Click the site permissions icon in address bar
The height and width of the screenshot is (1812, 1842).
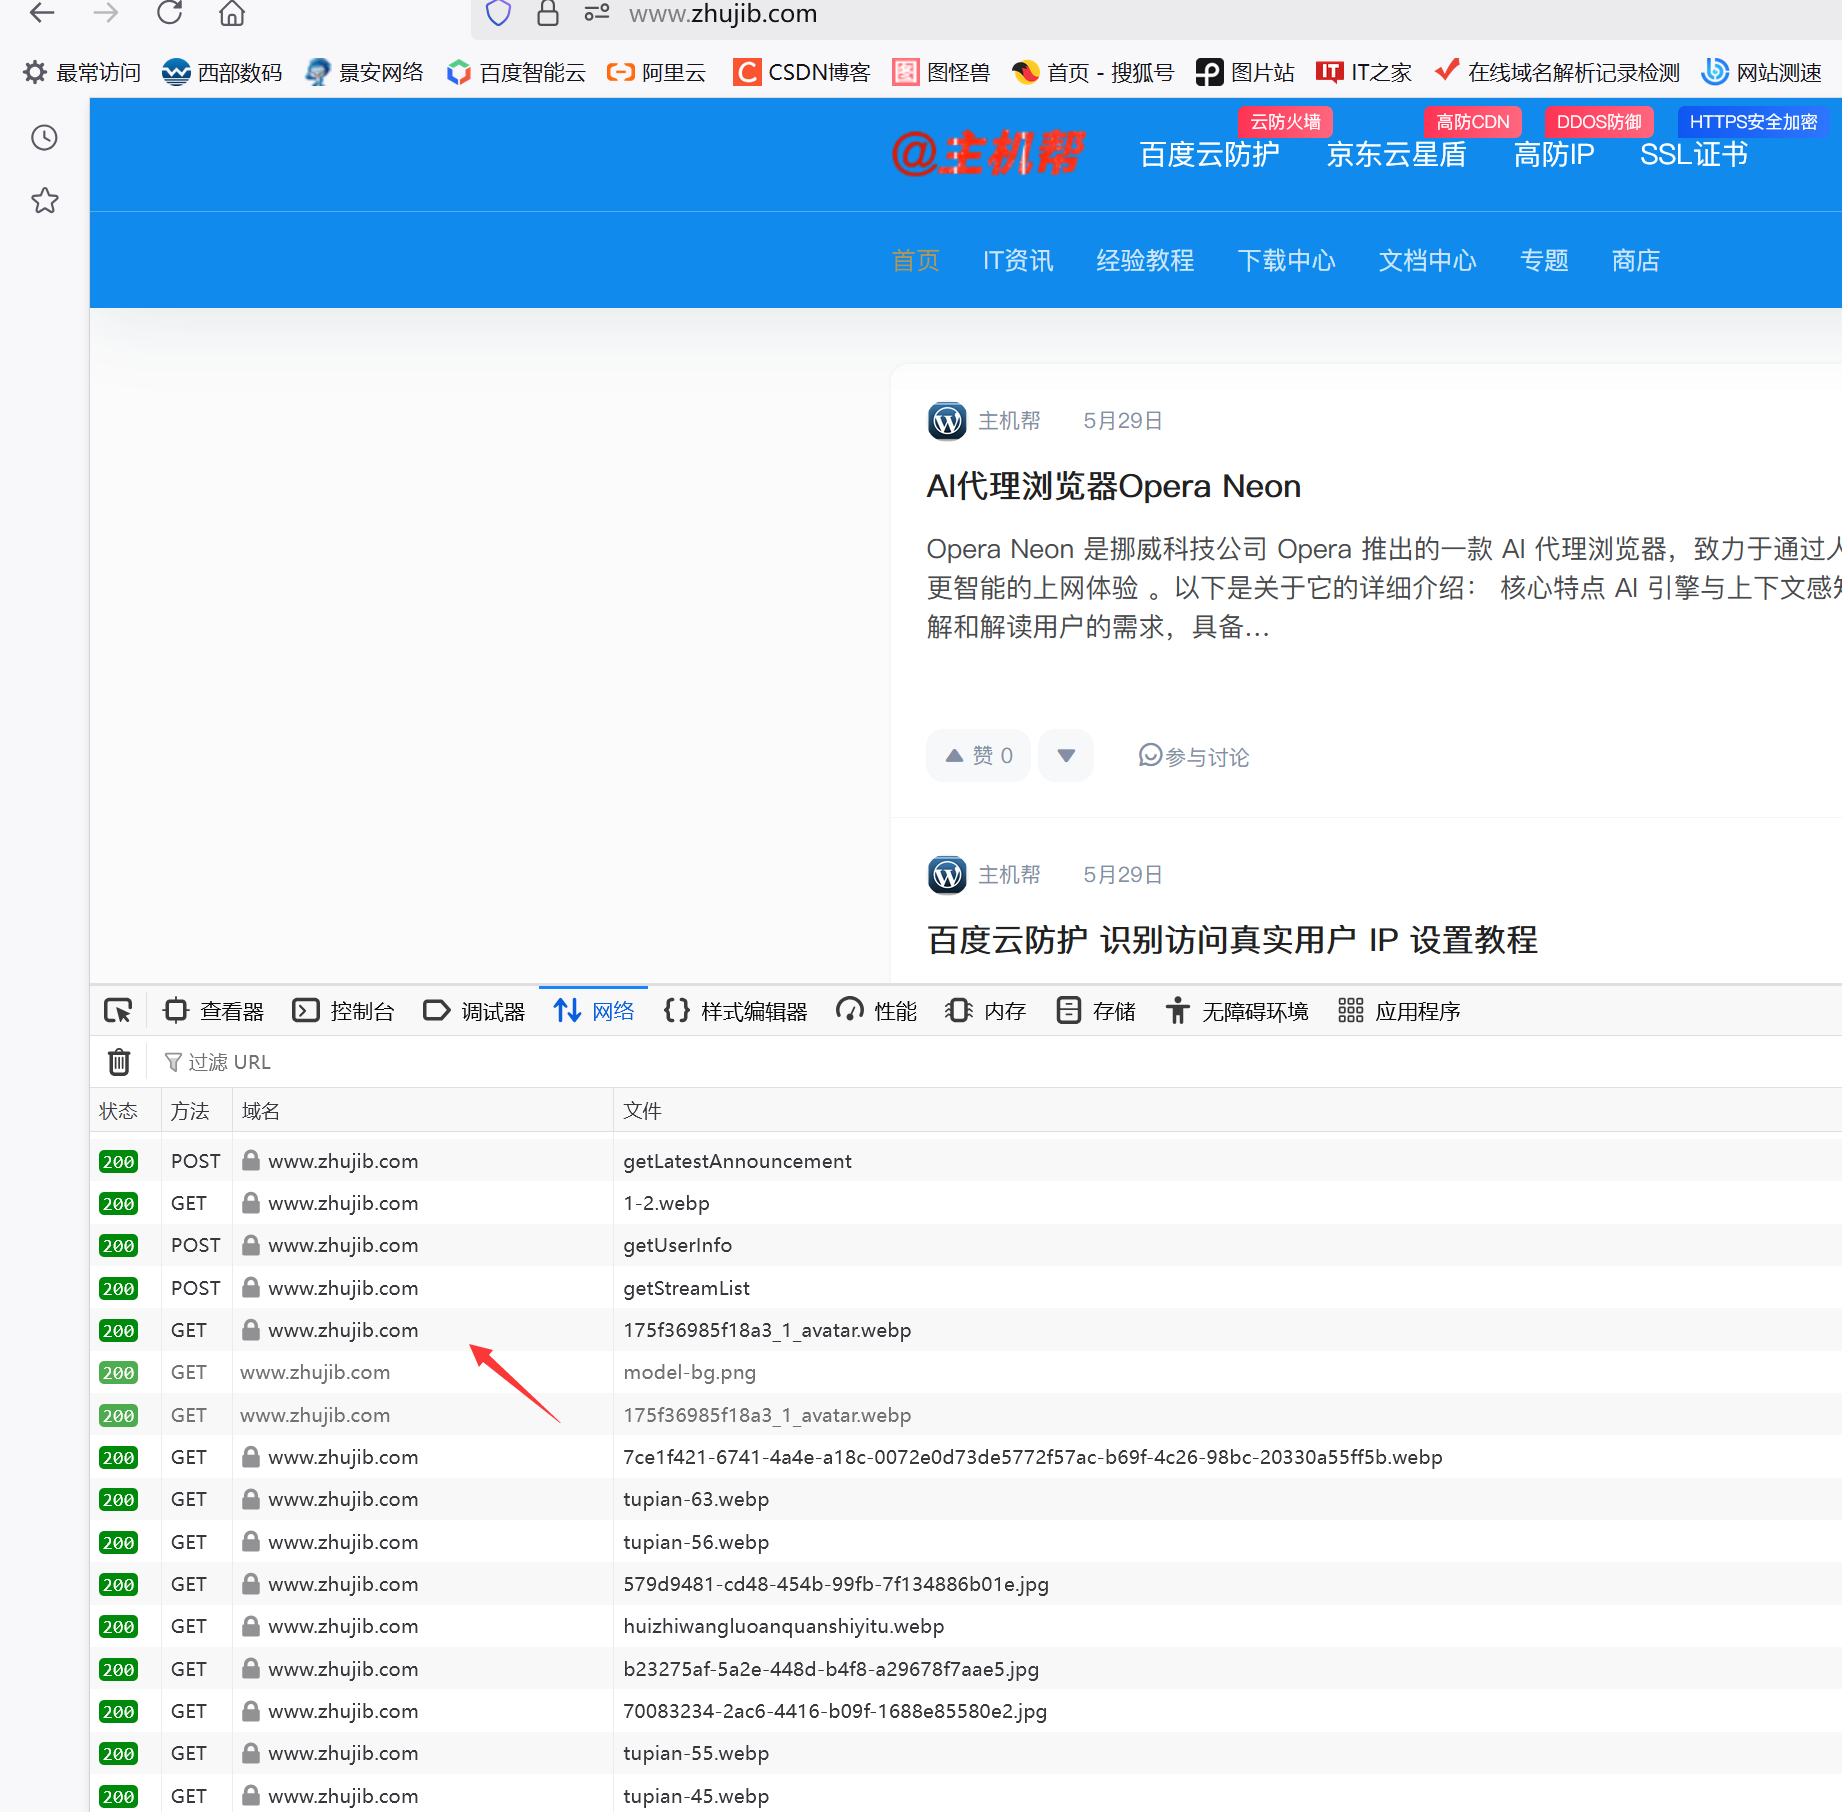[597, 13]
